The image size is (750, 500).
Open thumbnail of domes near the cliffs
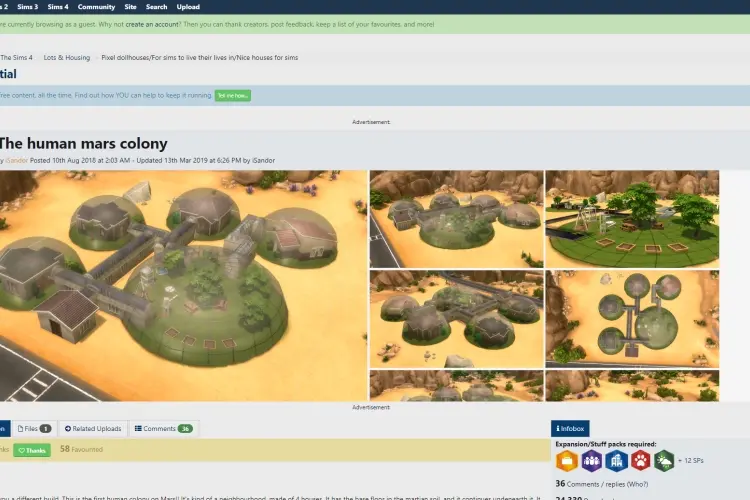(x=457, y=219)
